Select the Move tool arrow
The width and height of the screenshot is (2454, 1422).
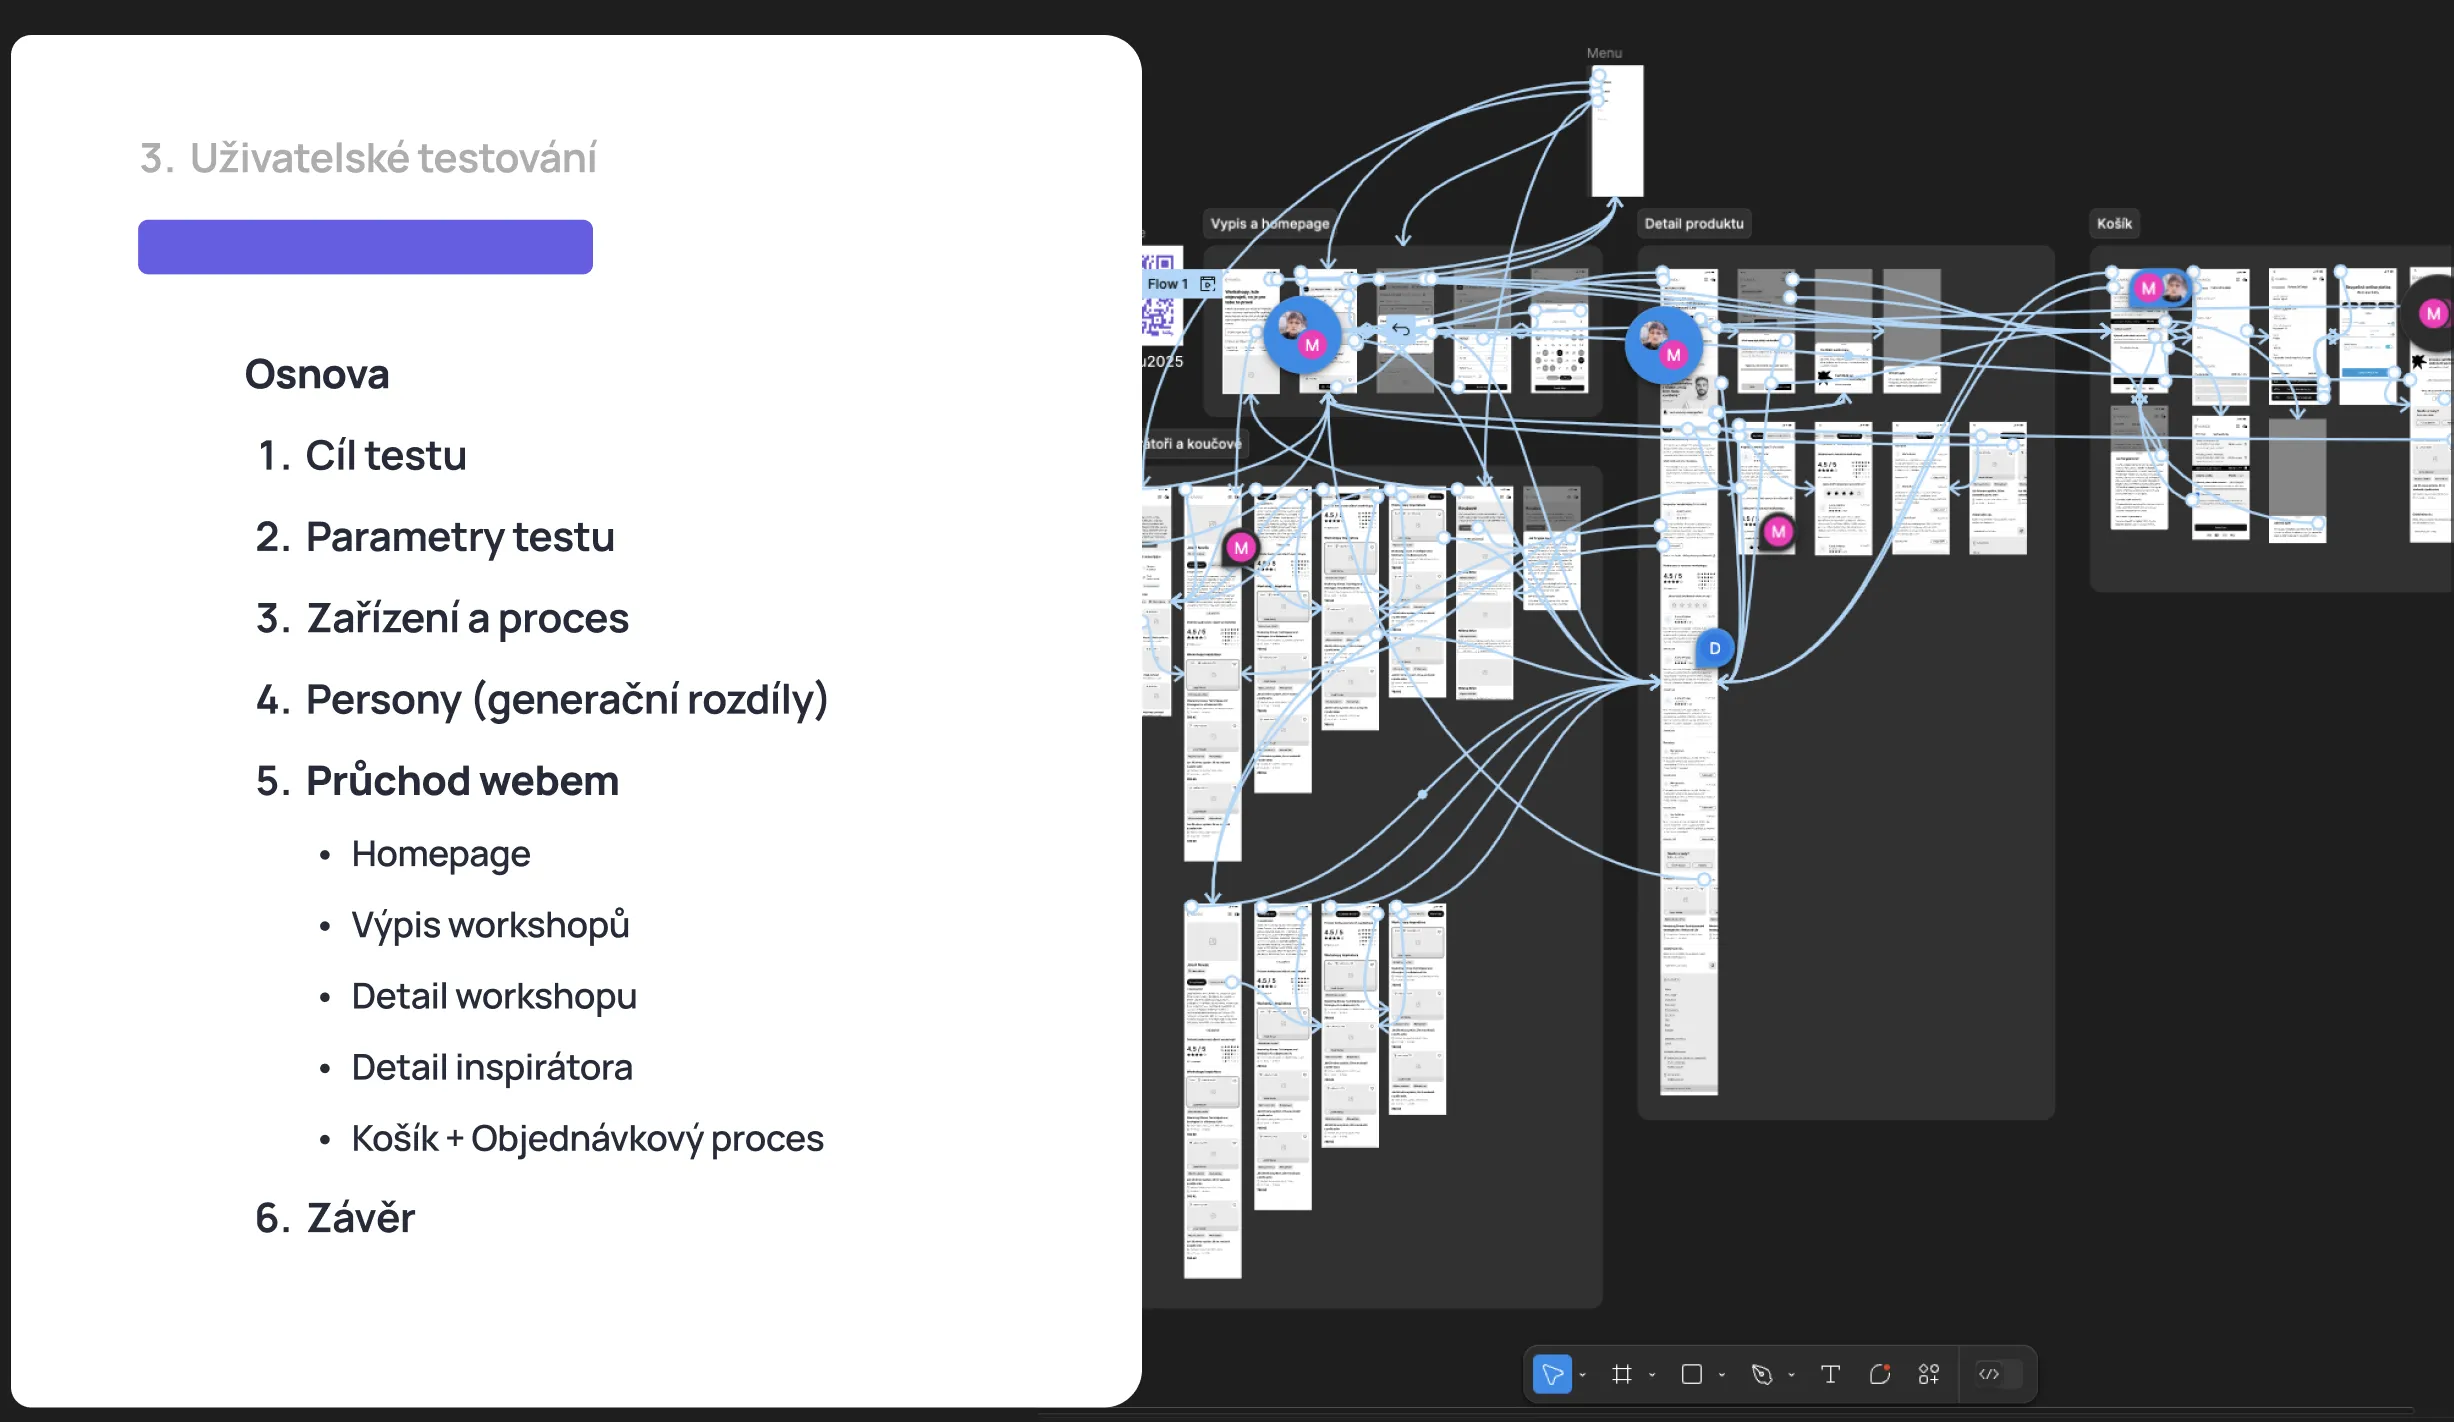[x=1552, y=1374]
